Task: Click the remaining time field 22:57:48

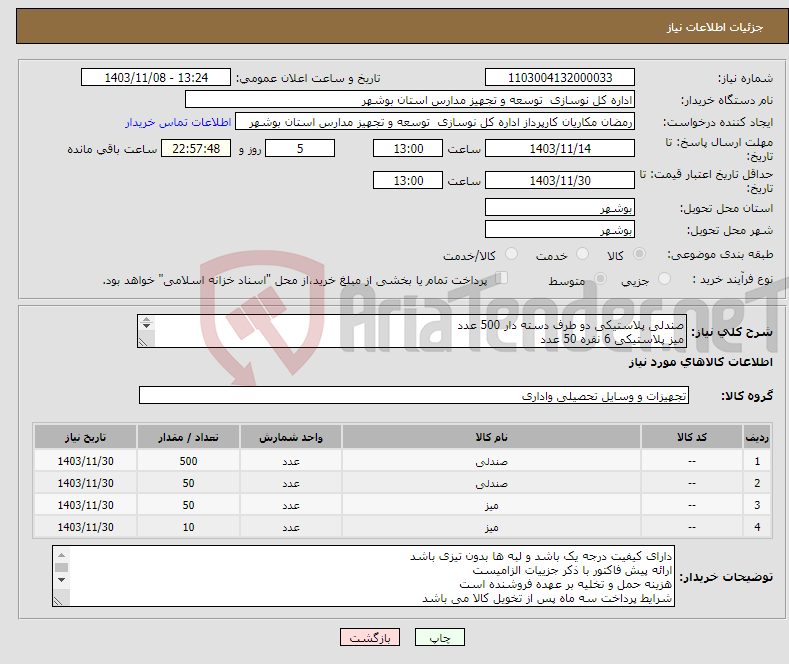Action: click(x=196, y=148)
